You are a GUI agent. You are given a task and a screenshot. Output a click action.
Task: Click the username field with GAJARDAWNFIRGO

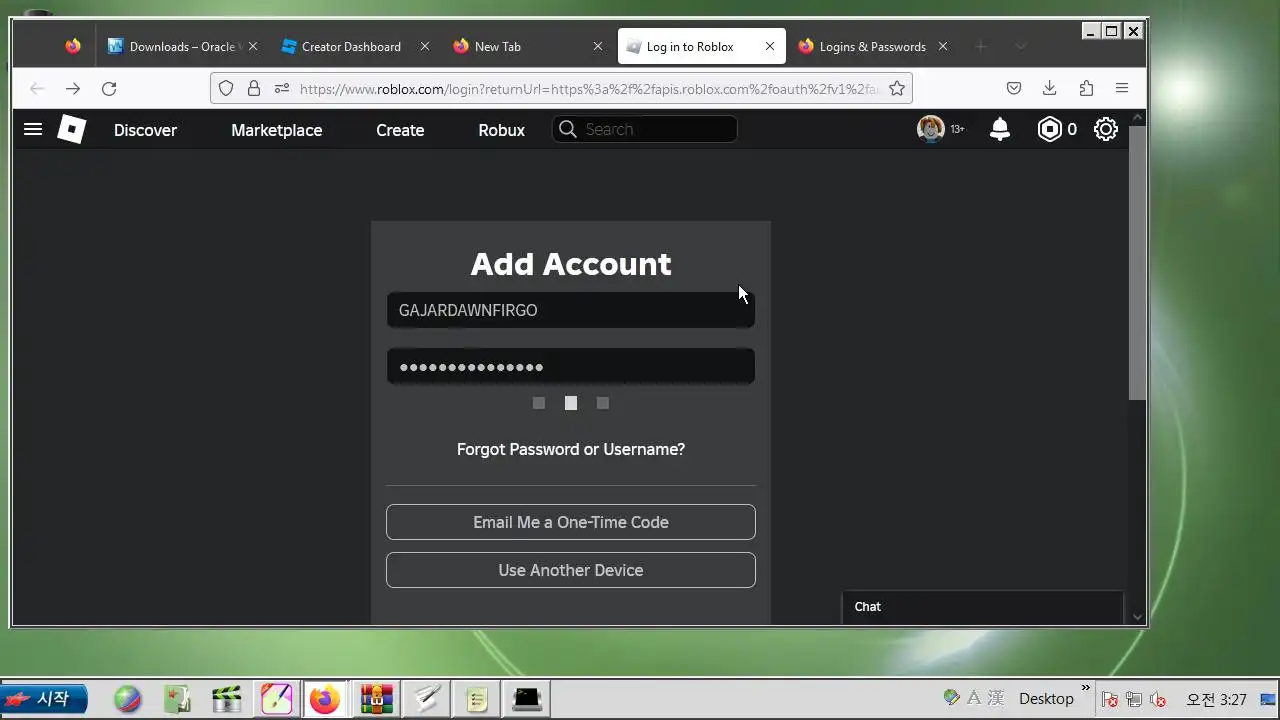click(x=571, y=310)
